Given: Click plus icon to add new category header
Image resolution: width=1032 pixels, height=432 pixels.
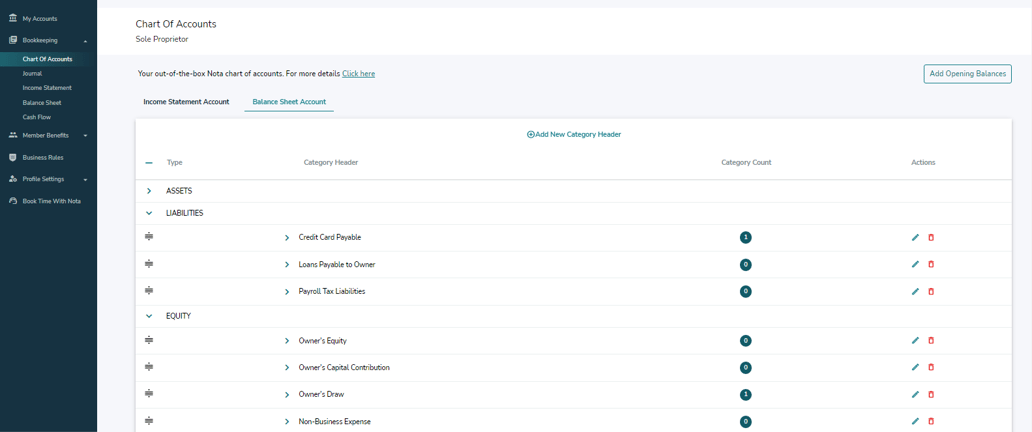Looking at the screenshot, I should (x=531, y=134).
